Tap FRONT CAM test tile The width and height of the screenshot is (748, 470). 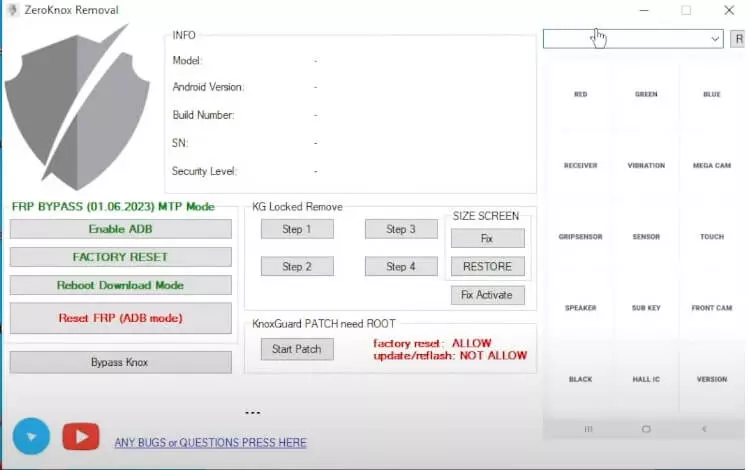(712, 308)
